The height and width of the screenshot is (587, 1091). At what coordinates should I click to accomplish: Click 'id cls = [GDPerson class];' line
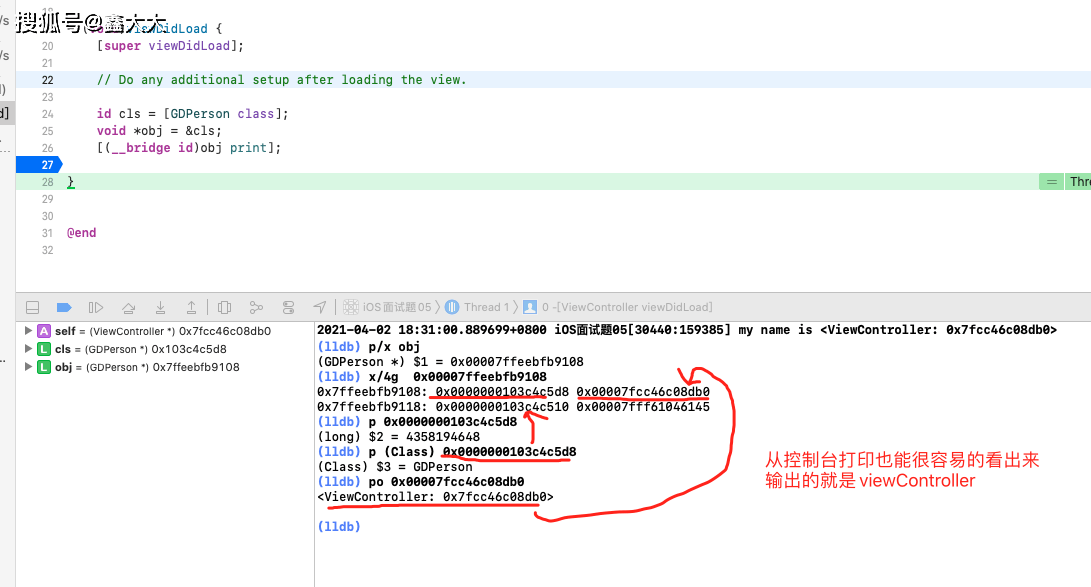pyautogui.click(x=193, y=114)
